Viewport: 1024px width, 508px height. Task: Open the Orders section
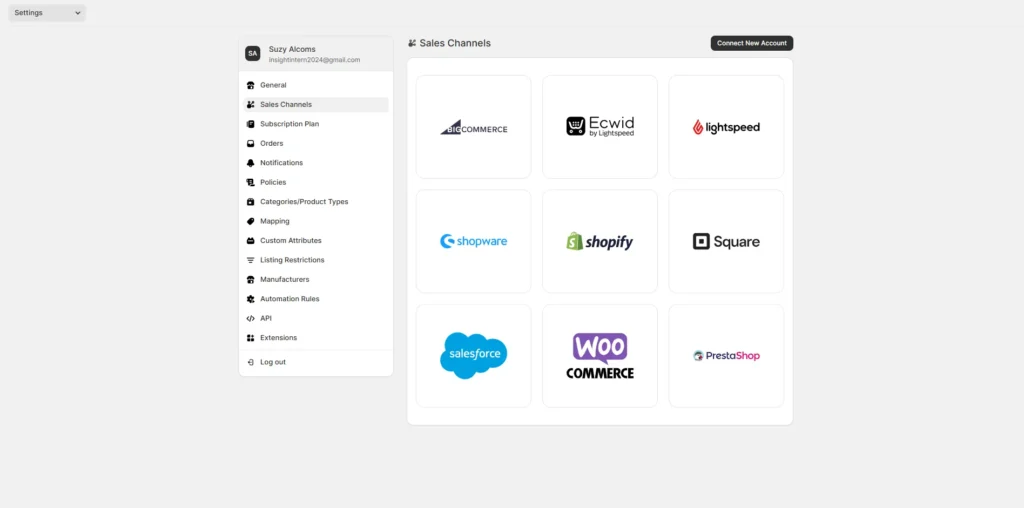tap(272, 144)
